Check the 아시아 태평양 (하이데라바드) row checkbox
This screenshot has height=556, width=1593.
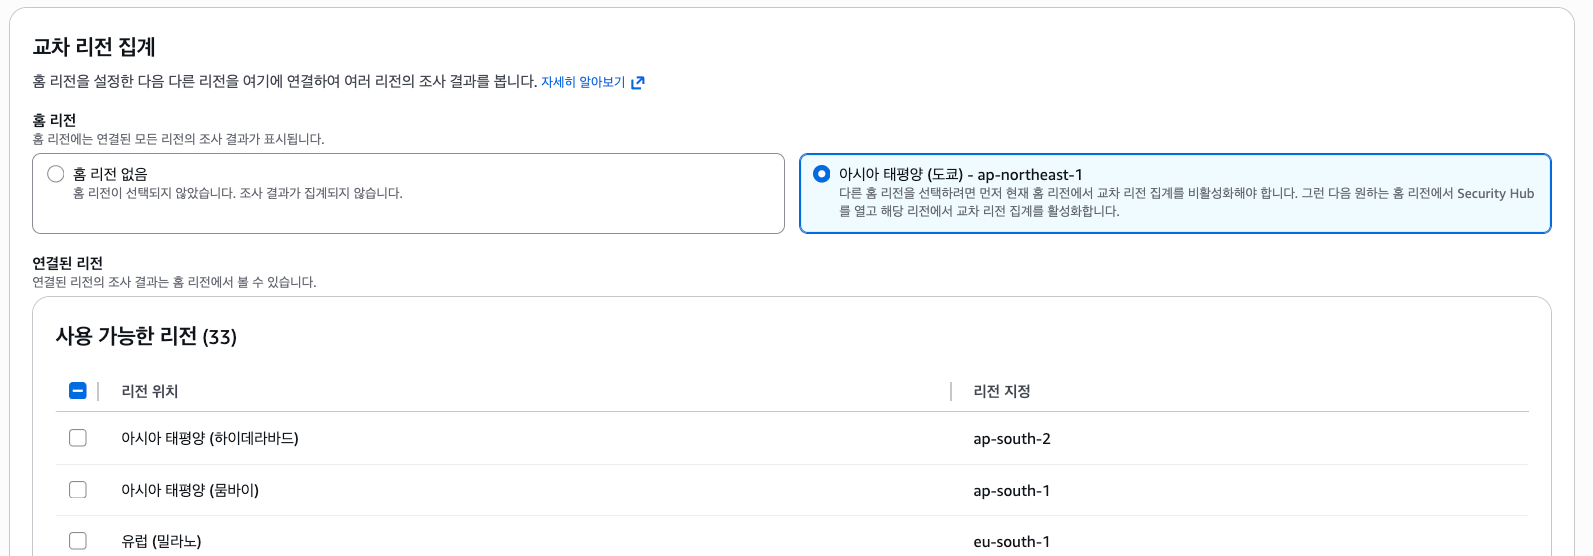click(78, 438)
